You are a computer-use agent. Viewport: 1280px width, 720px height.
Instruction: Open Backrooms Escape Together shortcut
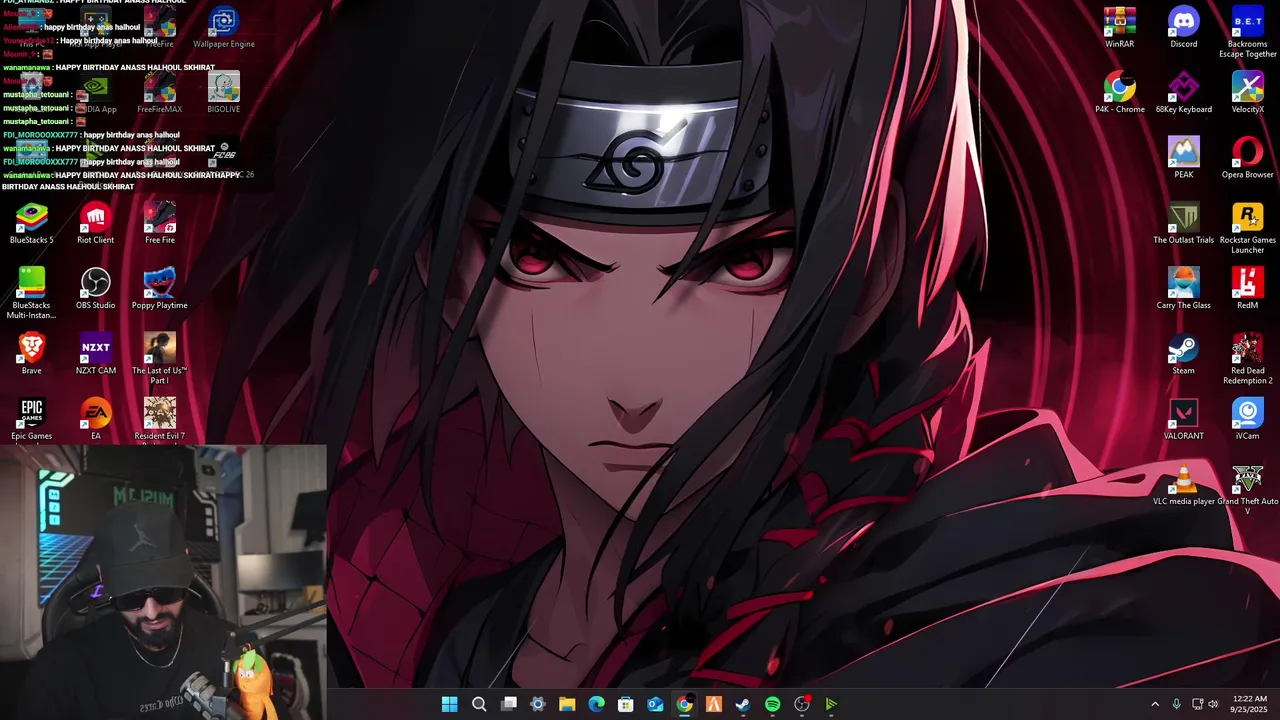click(1247, 33)
